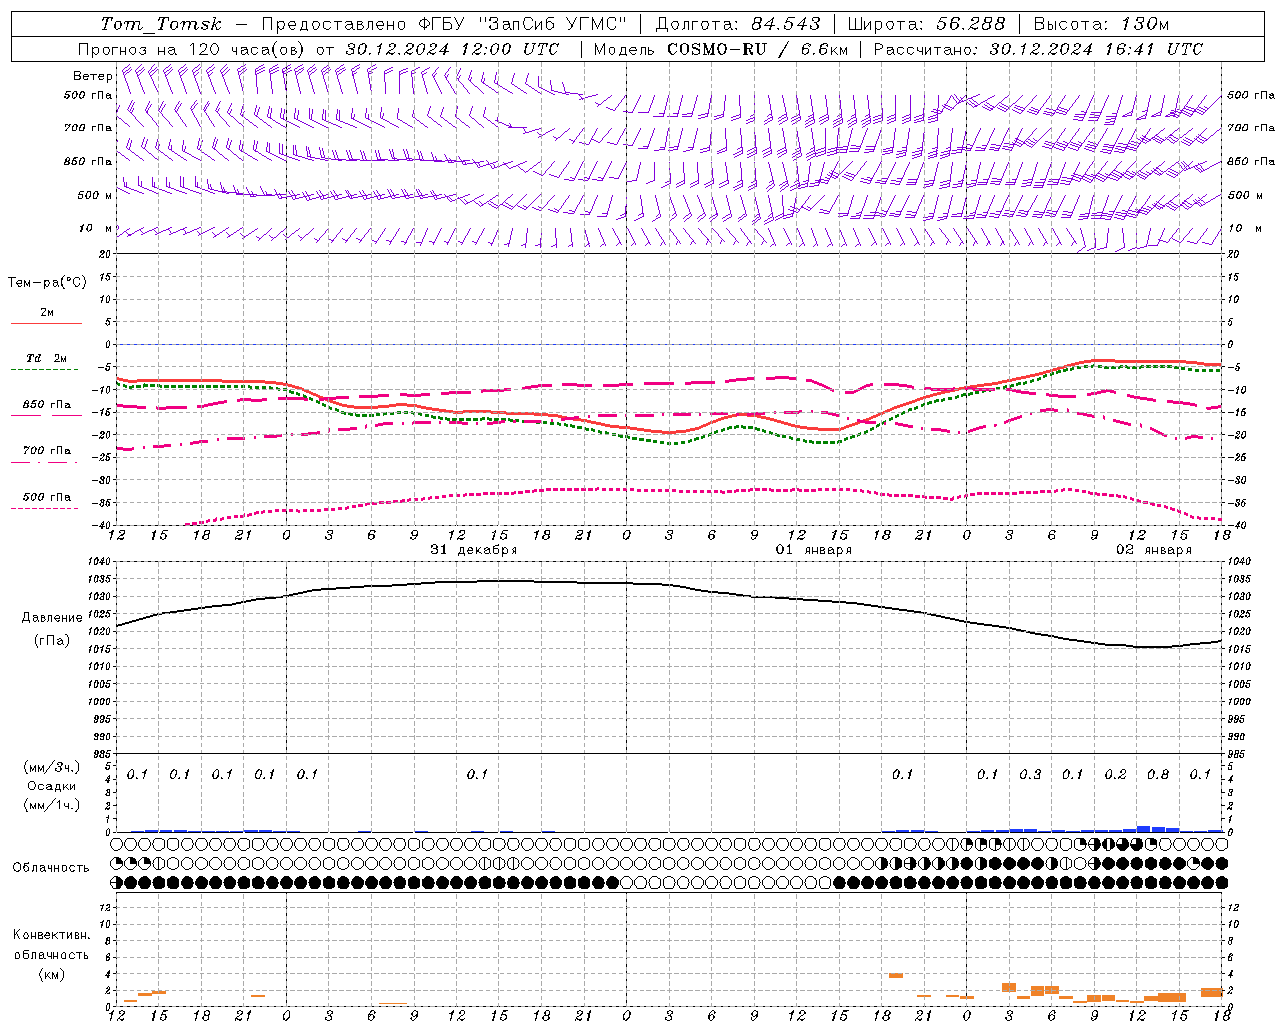Click the Td 2м dew point legend entry
The height and width of the screenshot is (1024, 1280).
[46, 362]
